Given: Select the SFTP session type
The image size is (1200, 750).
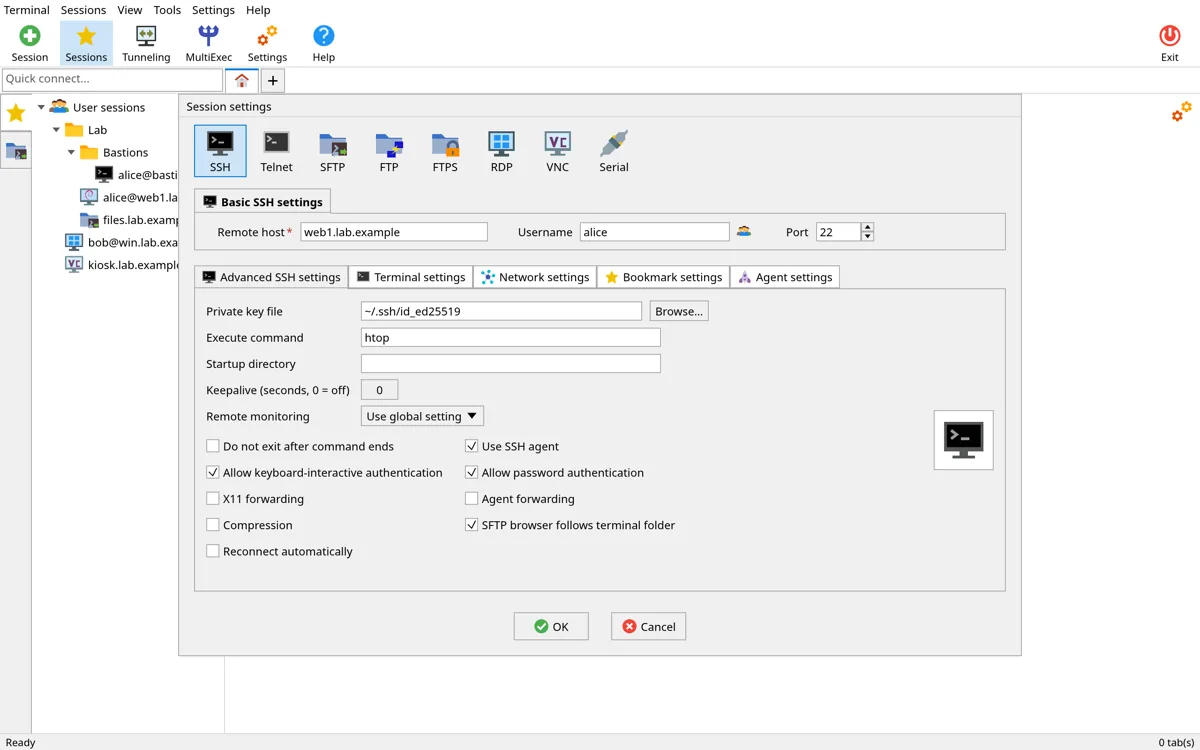Looking at the screenshot, I should pos(332,151).
